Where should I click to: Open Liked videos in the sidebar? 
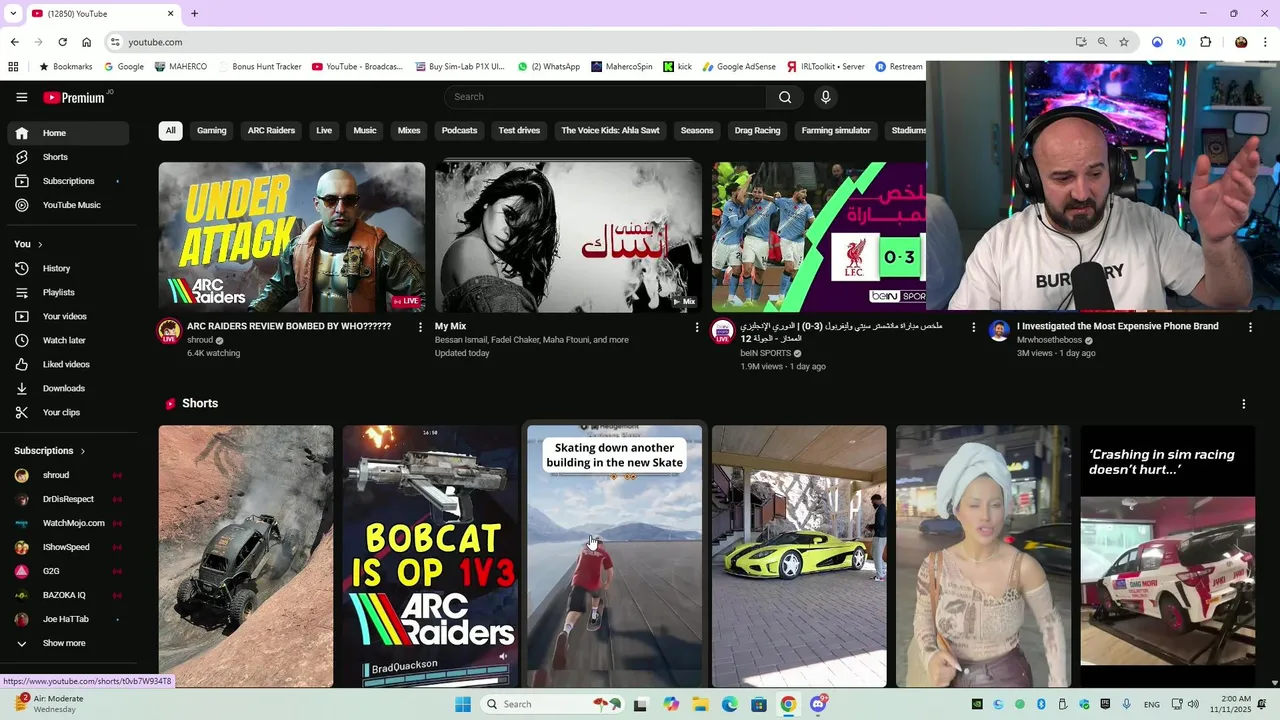(x=68, y=364)
